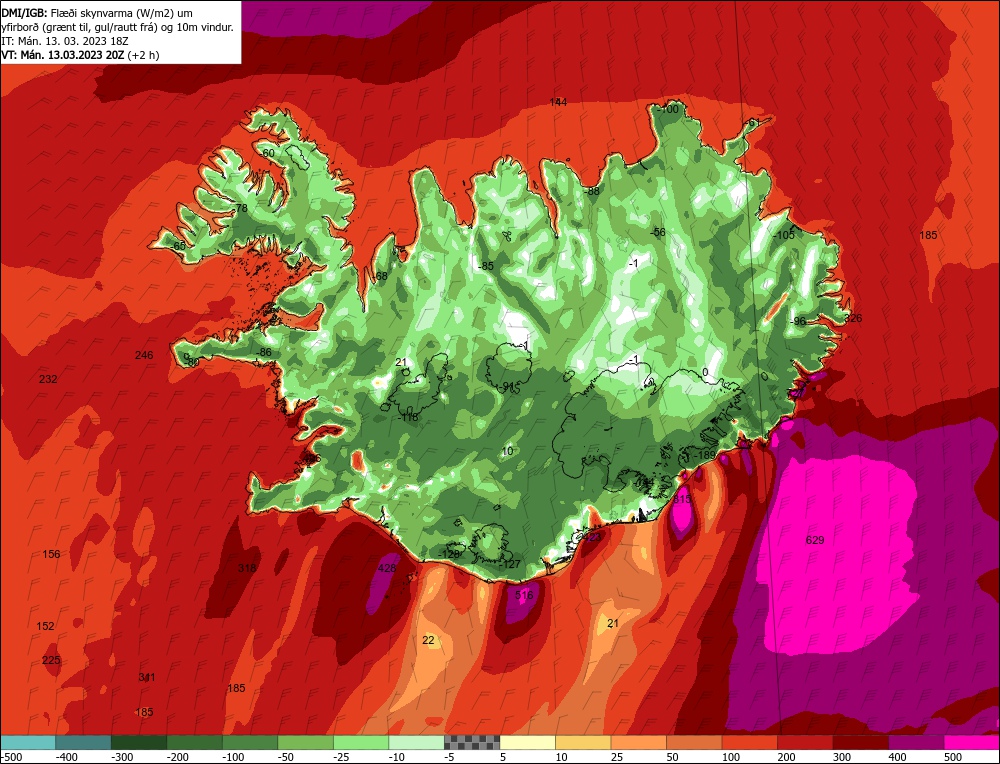Click the 629 value in the magenta area
The width and height of the screenshot is (1000, 764).
click(815, 540)
